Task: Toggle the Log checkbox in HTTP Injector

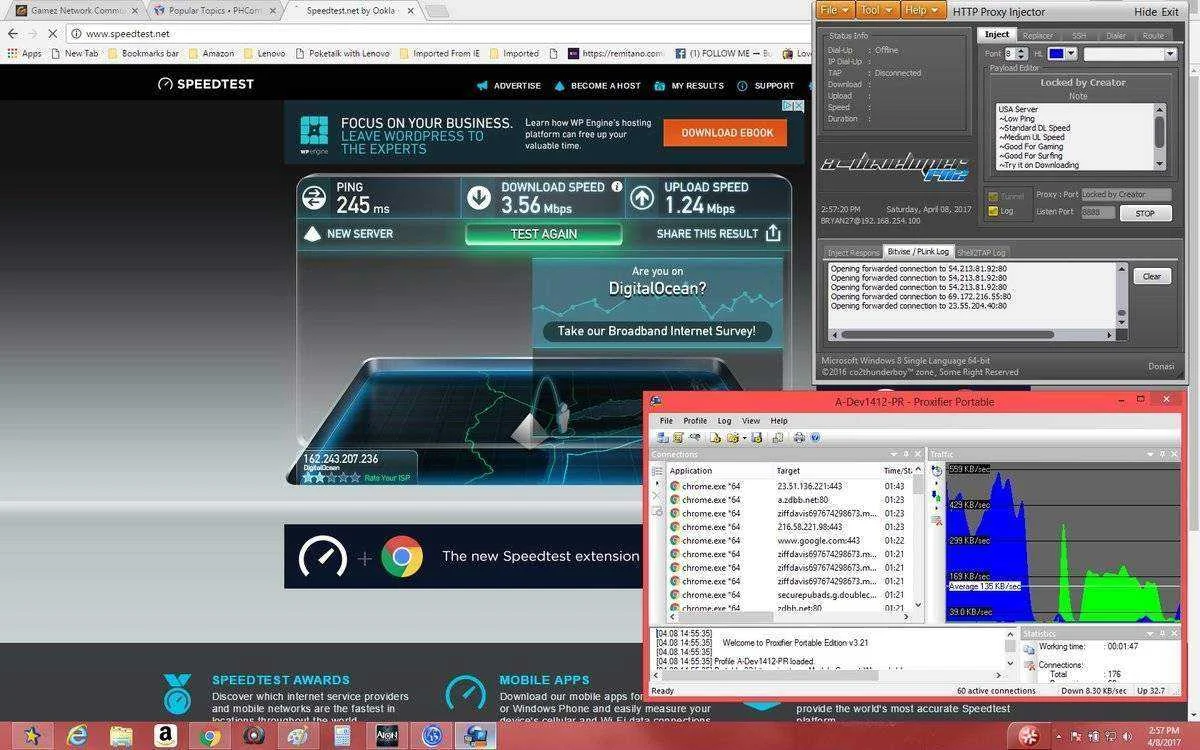Action: (x=993, y=211)
